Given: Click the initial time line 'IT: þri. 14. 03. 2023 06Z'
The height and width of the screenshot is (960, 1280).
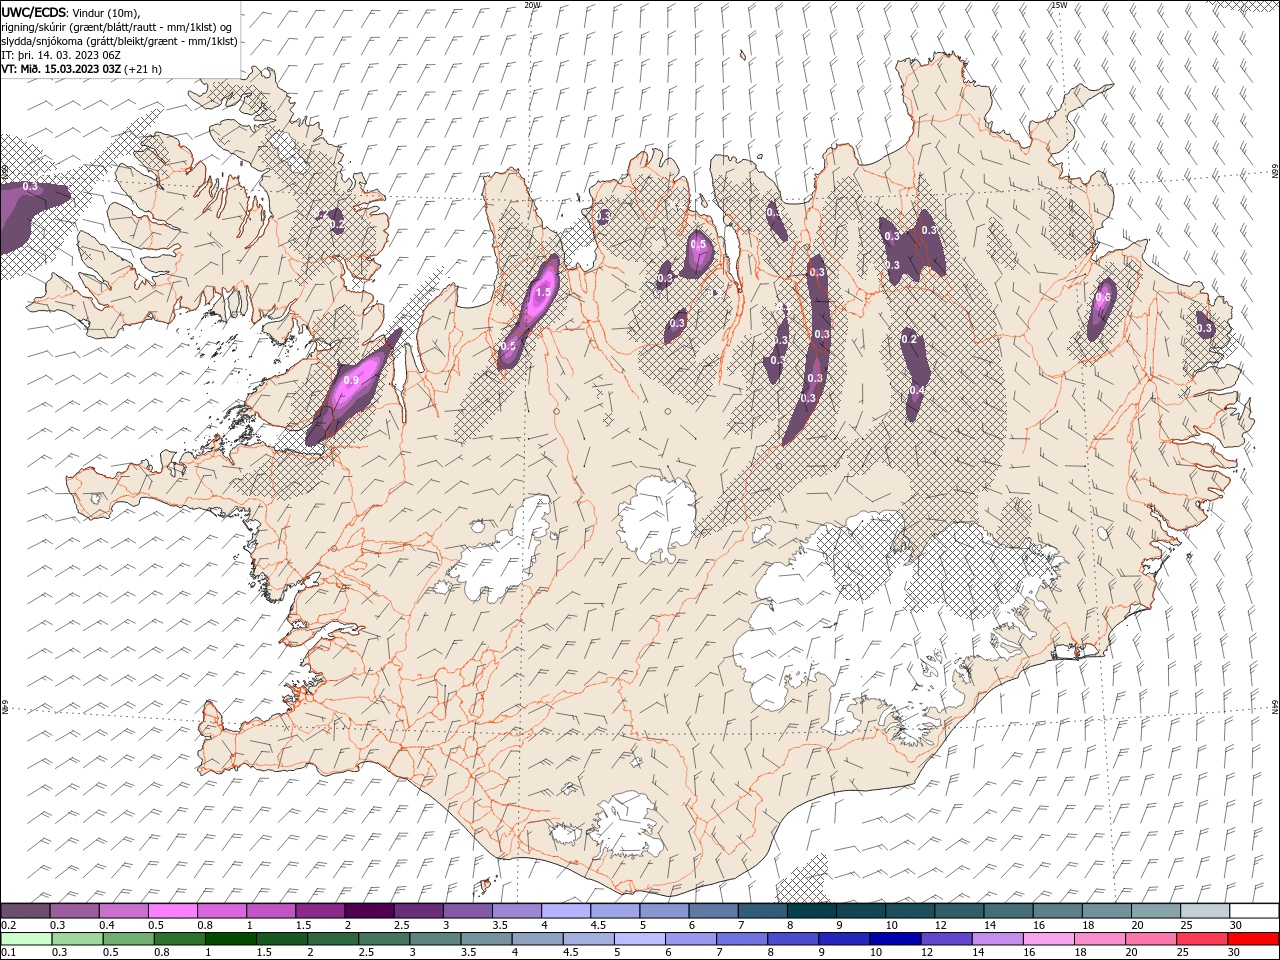Looking at the screenshot, I should pyautogui.click(x=61, y=55).
